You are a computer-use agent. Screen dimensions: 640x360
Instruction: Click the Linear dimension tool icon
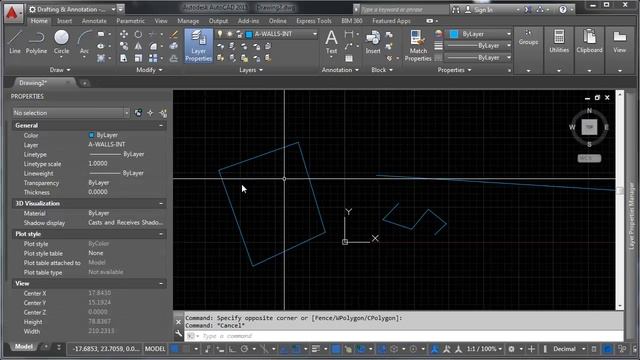[349, 34]
